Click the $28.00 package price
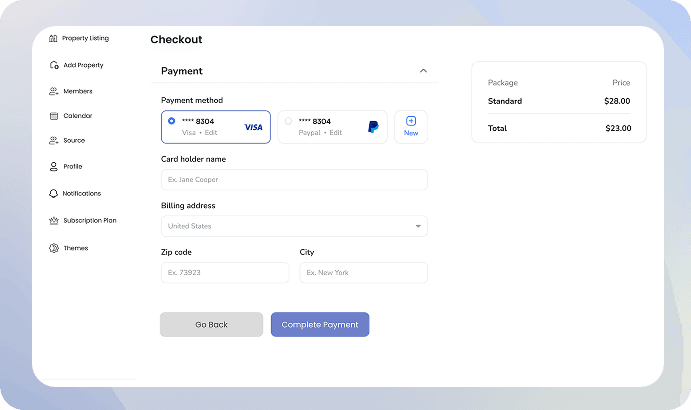Screen dimensions: 691x410 tap(617, 101)
